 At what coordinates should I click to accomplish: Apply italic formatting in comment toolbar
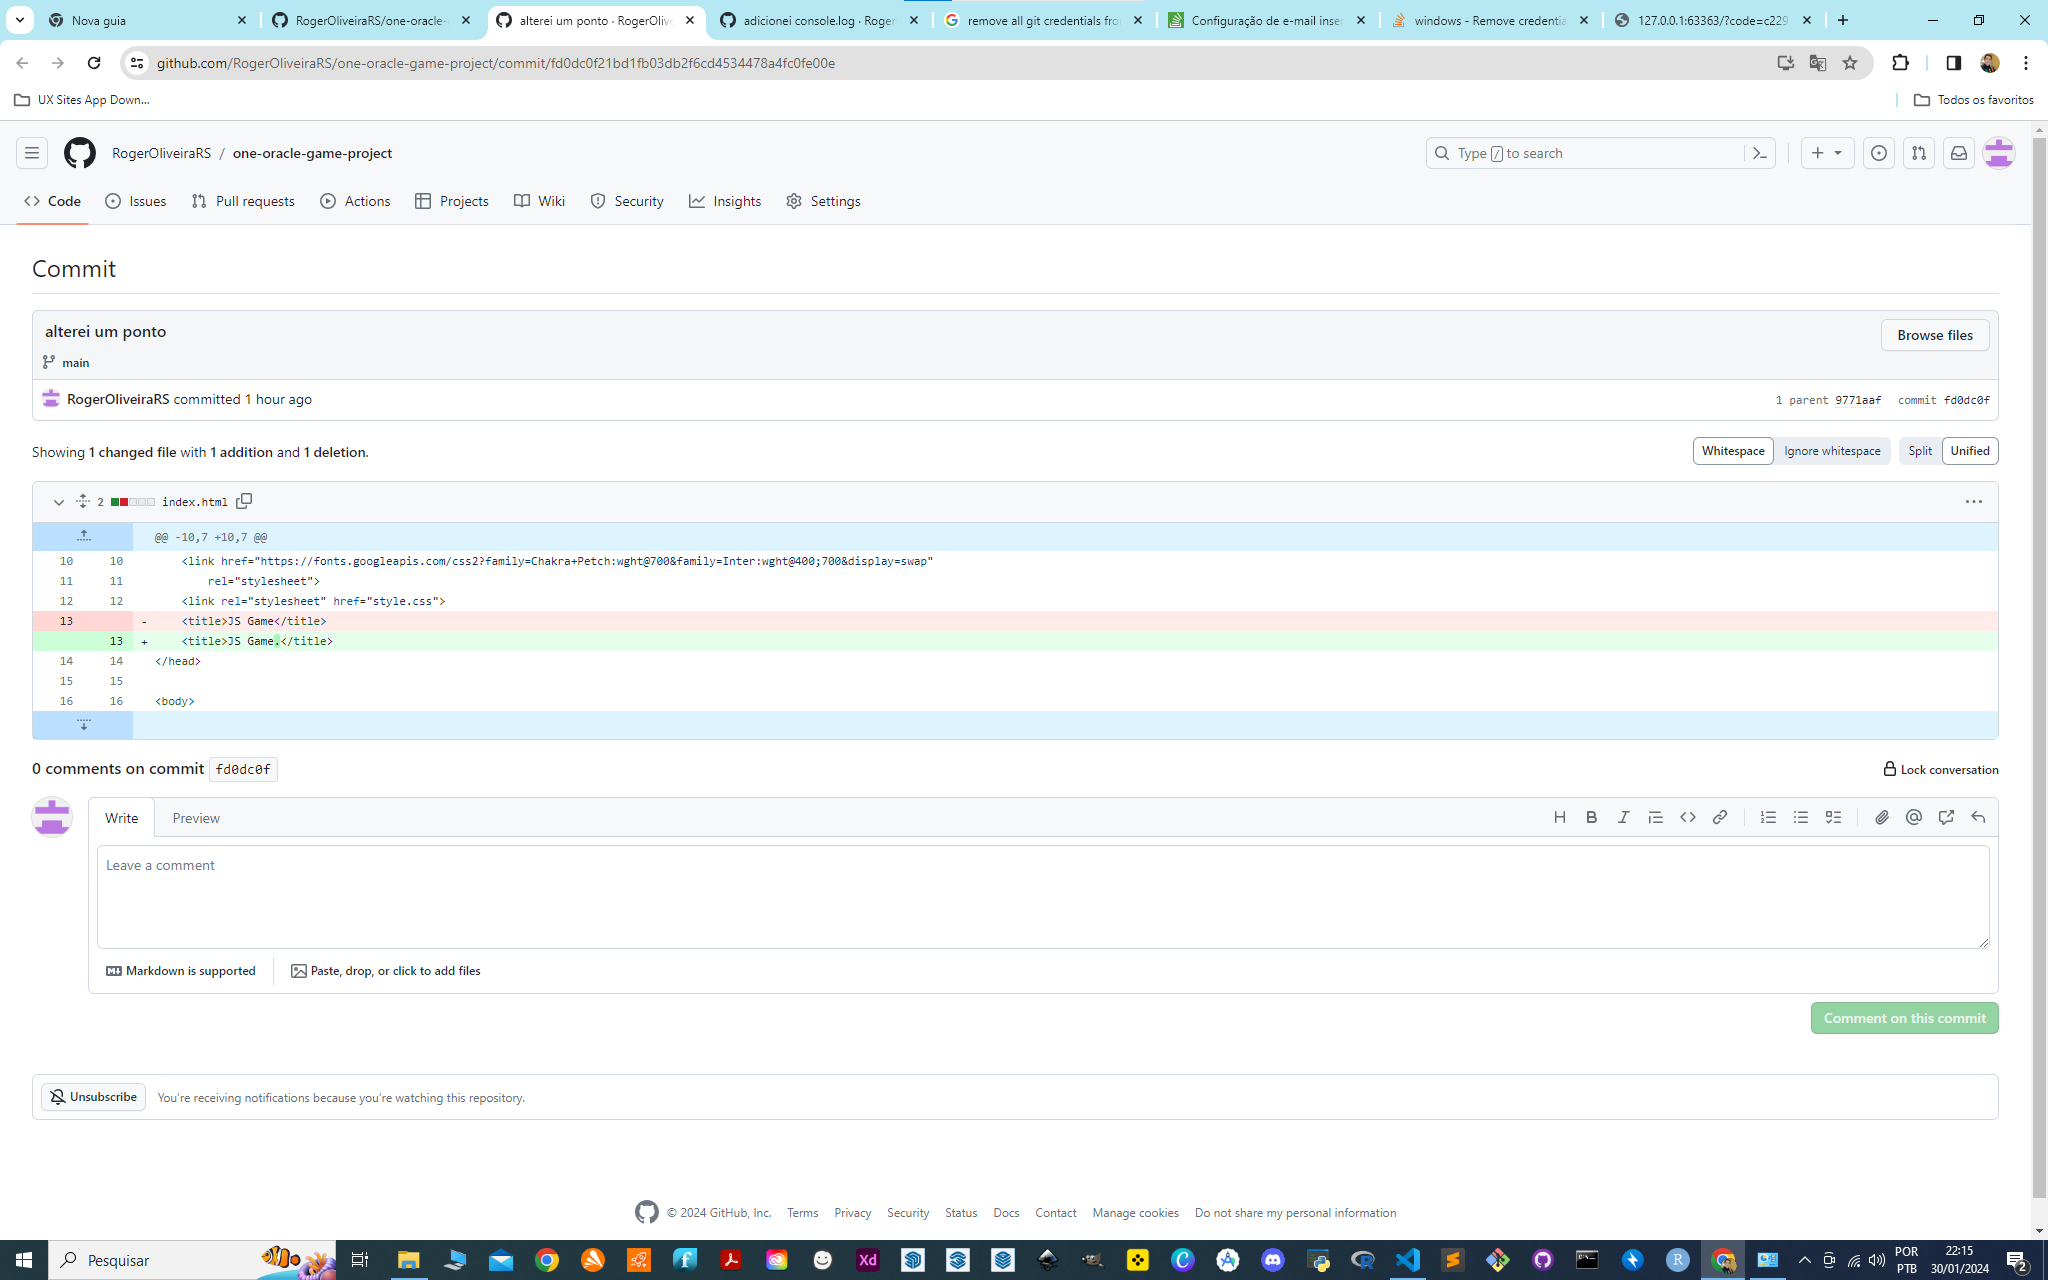tap(1624, 817)
